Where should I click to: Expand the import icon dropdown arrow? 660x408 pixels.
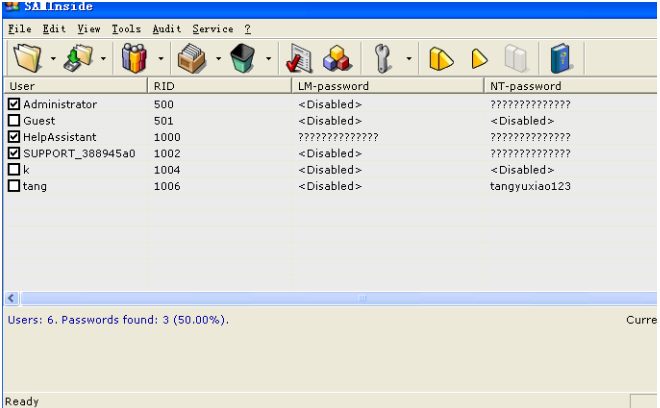[103, 59]
